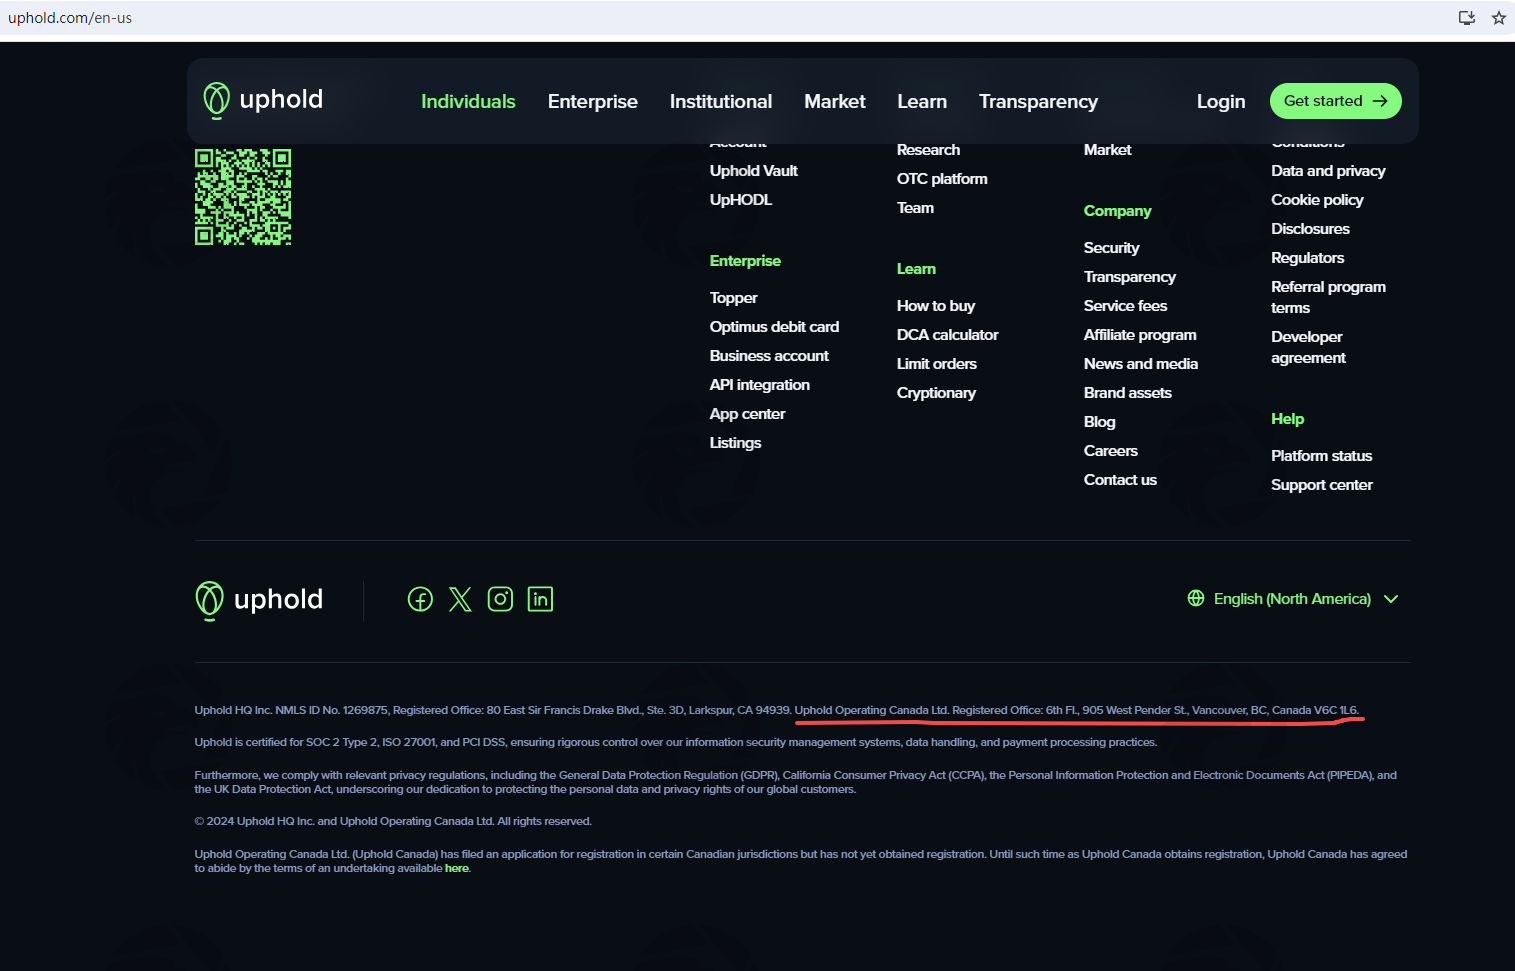Open the Team link

(915, 208)
